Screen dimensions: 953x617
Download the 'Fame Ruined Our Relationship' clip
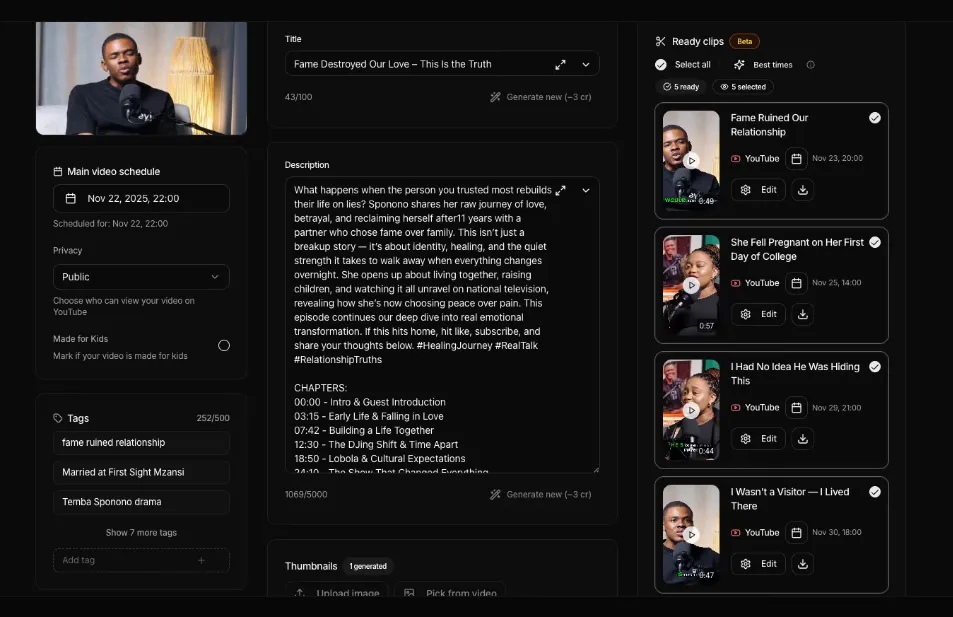point(802,190)
